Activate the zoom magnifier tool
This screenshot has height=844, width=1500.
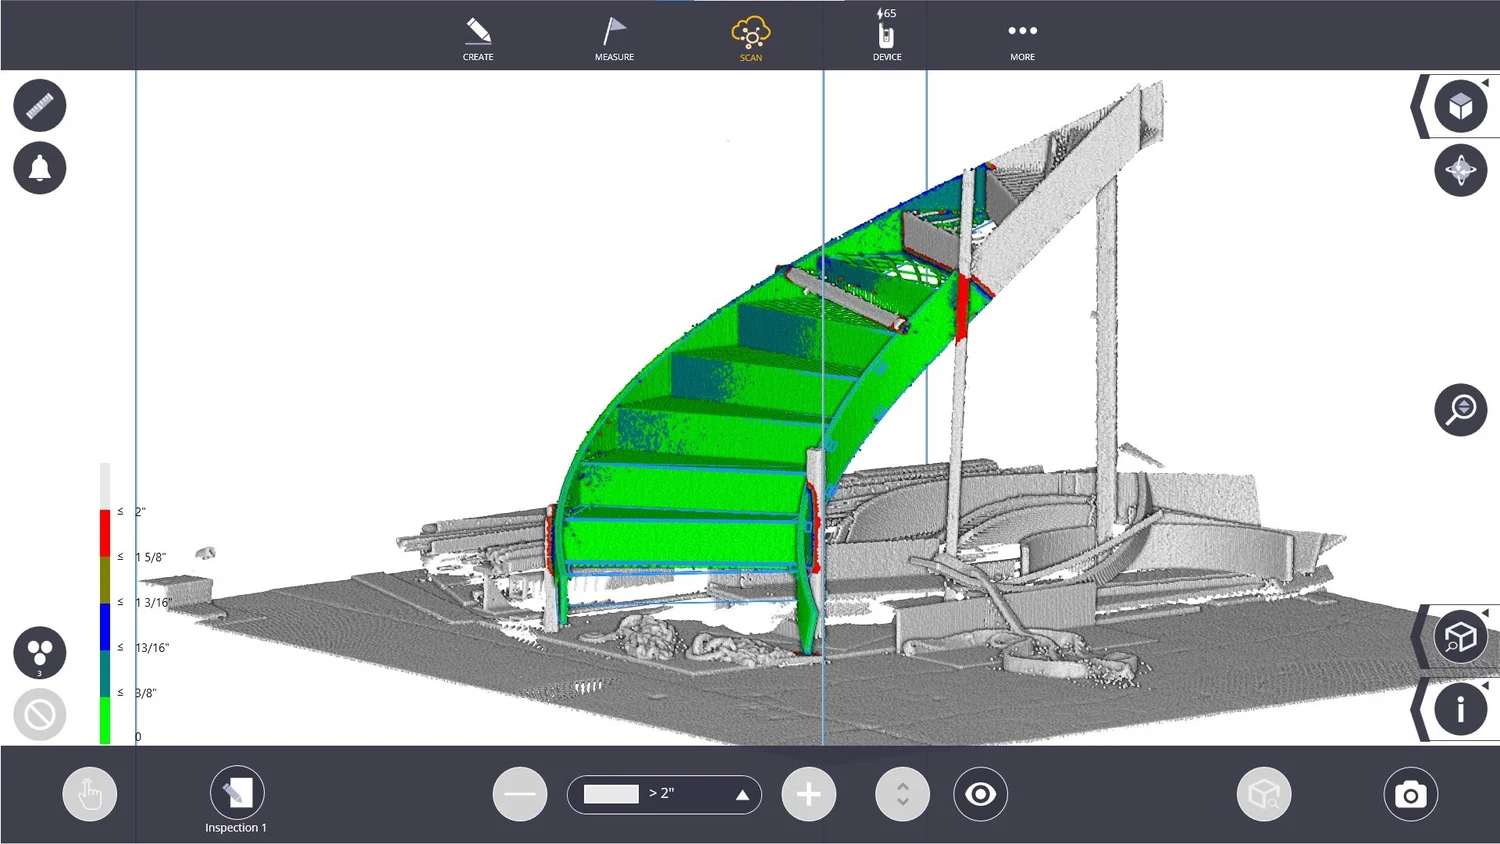pyautogui.click(x=1459, y=409)
